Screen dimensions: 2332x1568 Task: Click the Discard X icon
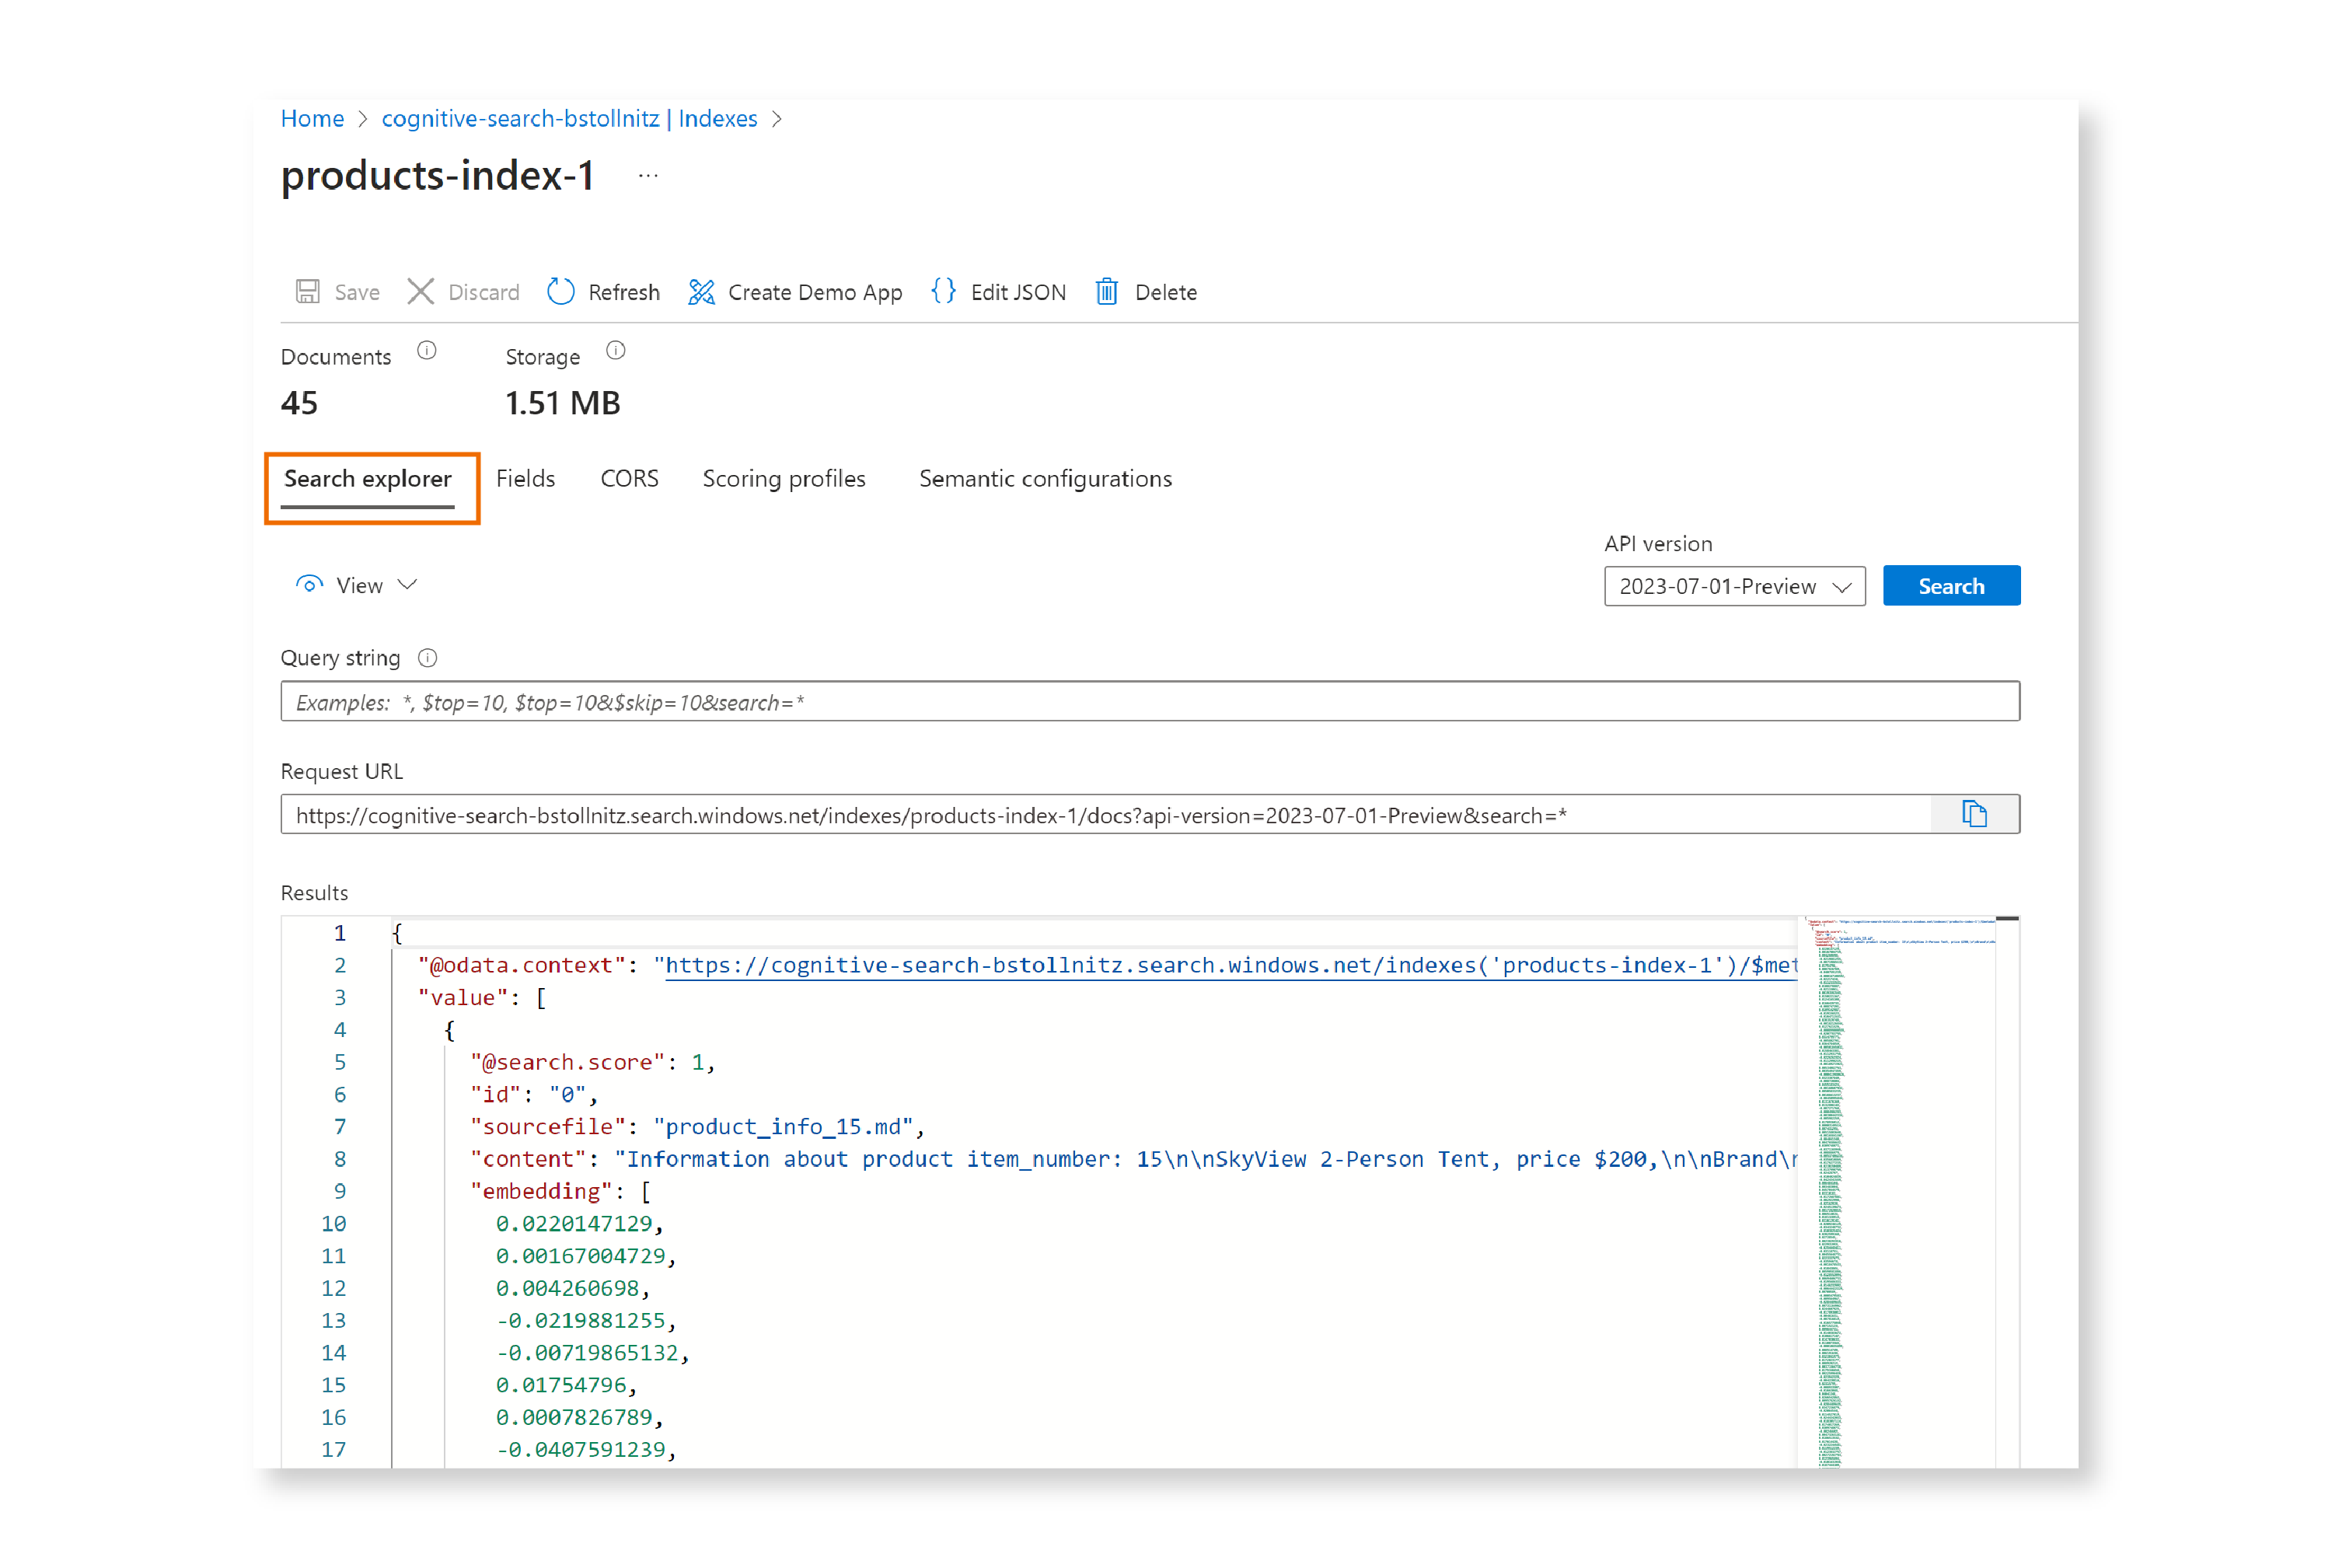tap(421, 292)
